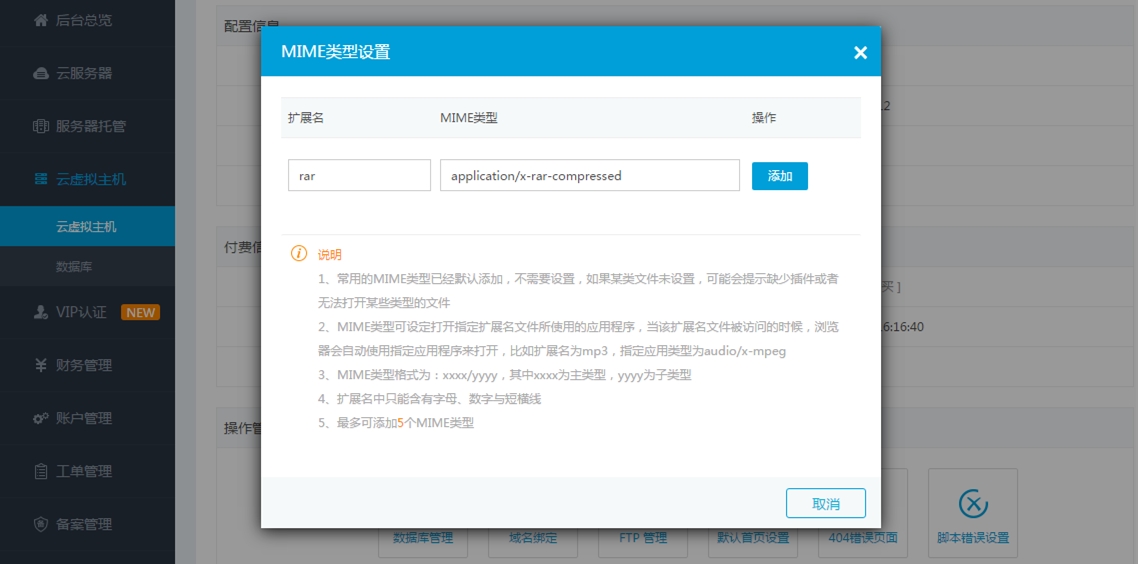Screen dimensions: 1138x564
Task: Select the 数据库 submenu item
Action: pos(76,267)
